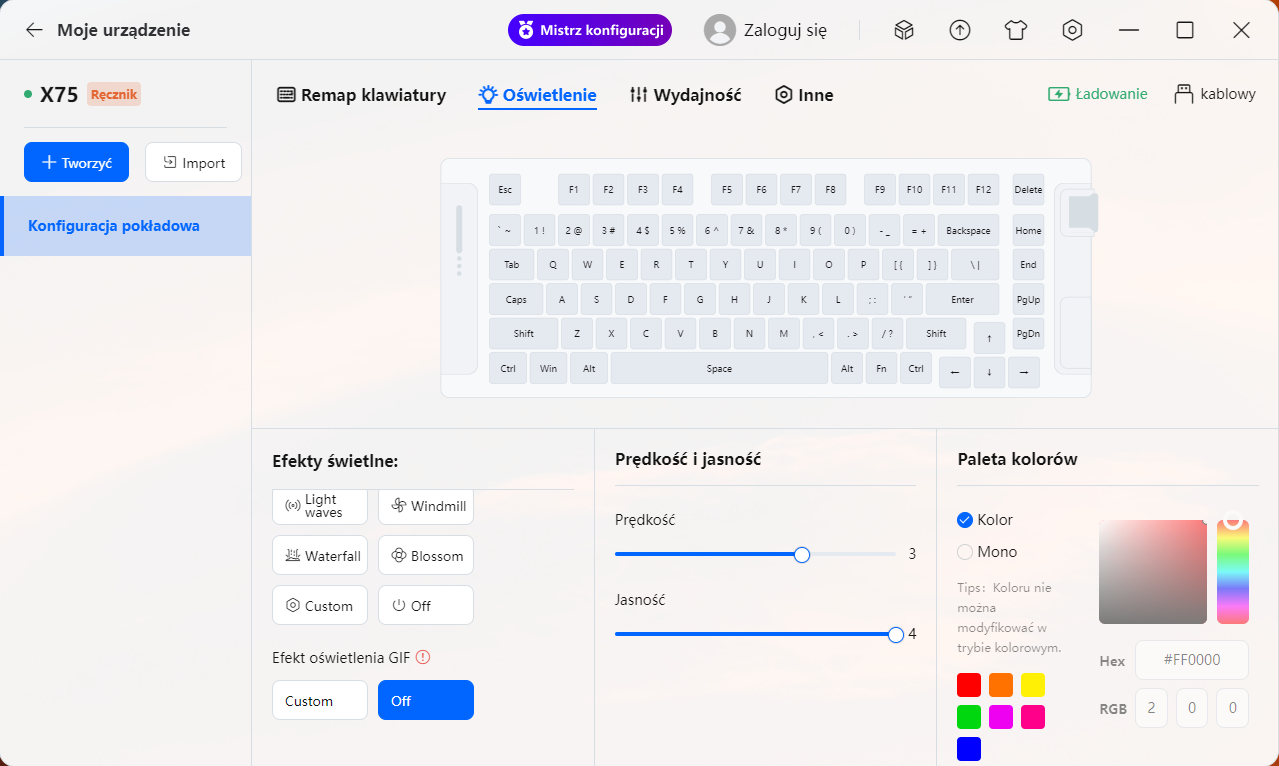Select the Mono radio option
This screenshot has width=1279, height=766.
click(x=965, y=552)
